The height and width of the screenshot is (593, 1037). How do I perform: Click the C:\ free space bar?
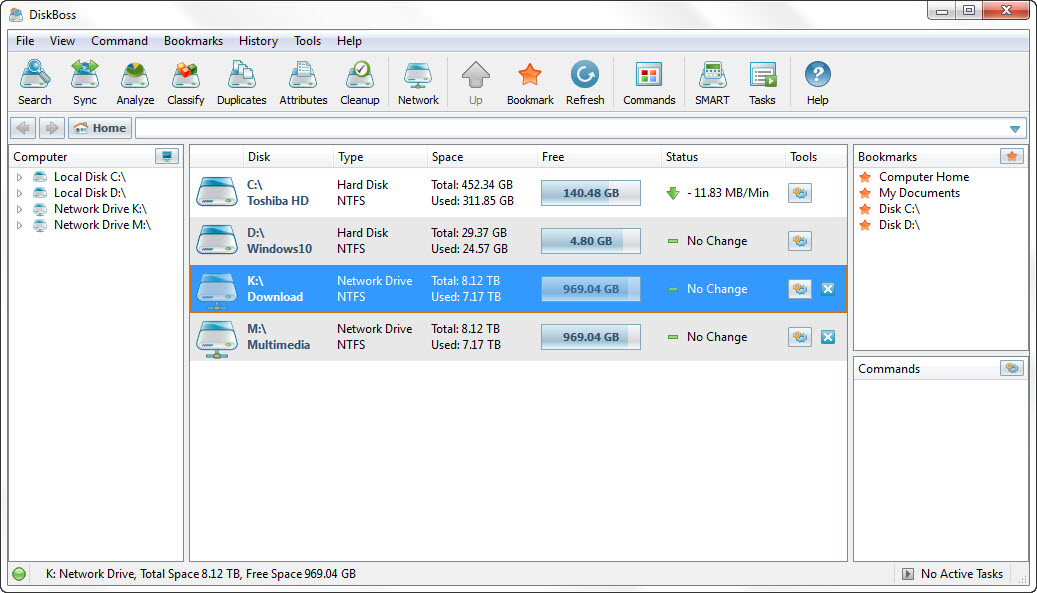pos(590,193)
